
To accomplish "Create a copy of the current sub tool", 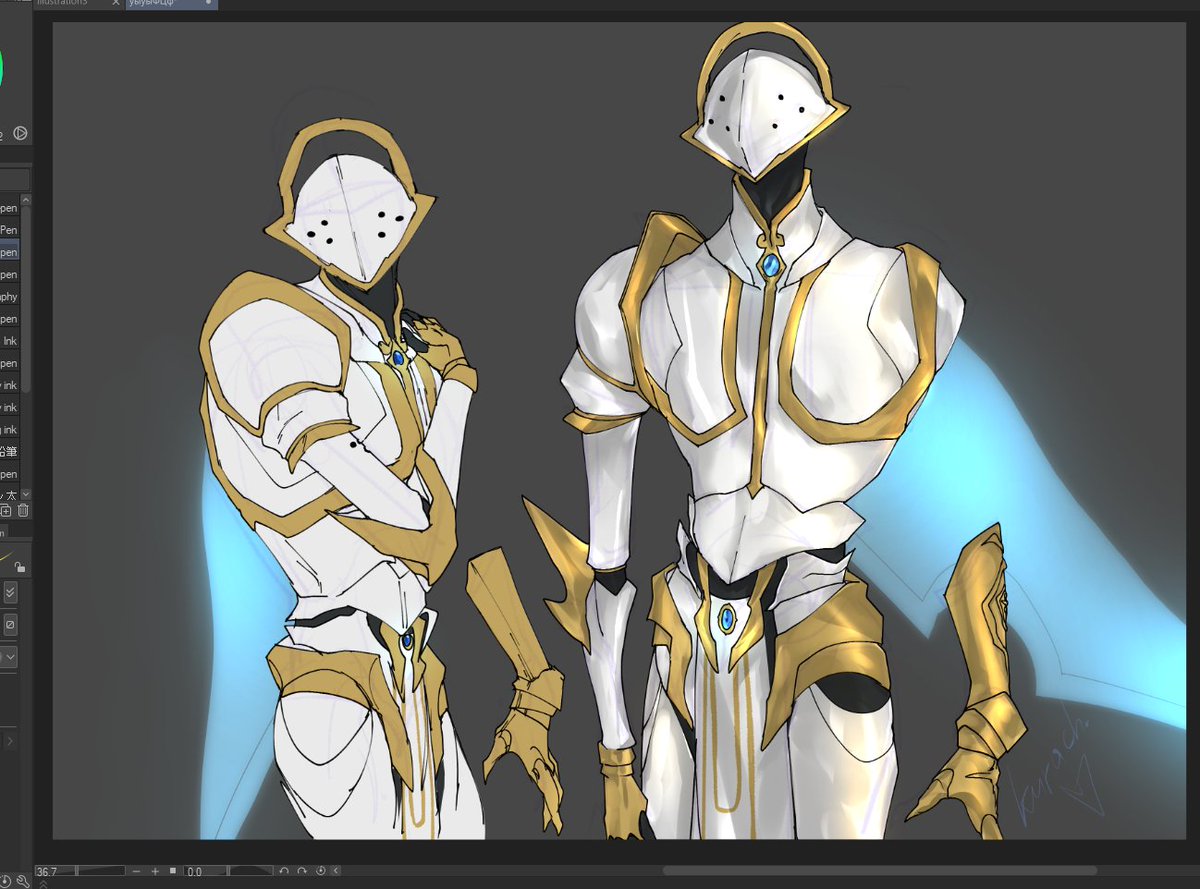I will [6, 511].
